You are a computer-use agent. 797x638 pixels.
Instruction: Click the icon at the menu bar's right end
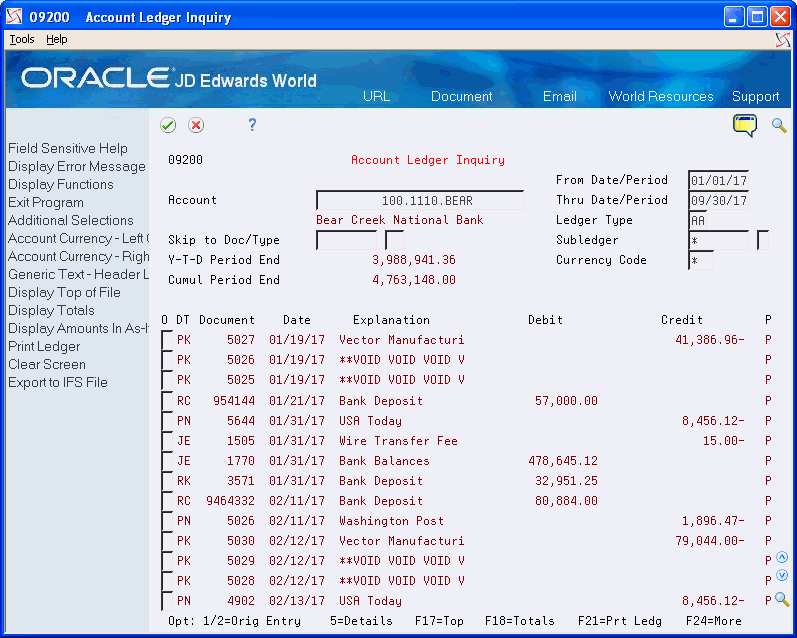coord(783,40)
